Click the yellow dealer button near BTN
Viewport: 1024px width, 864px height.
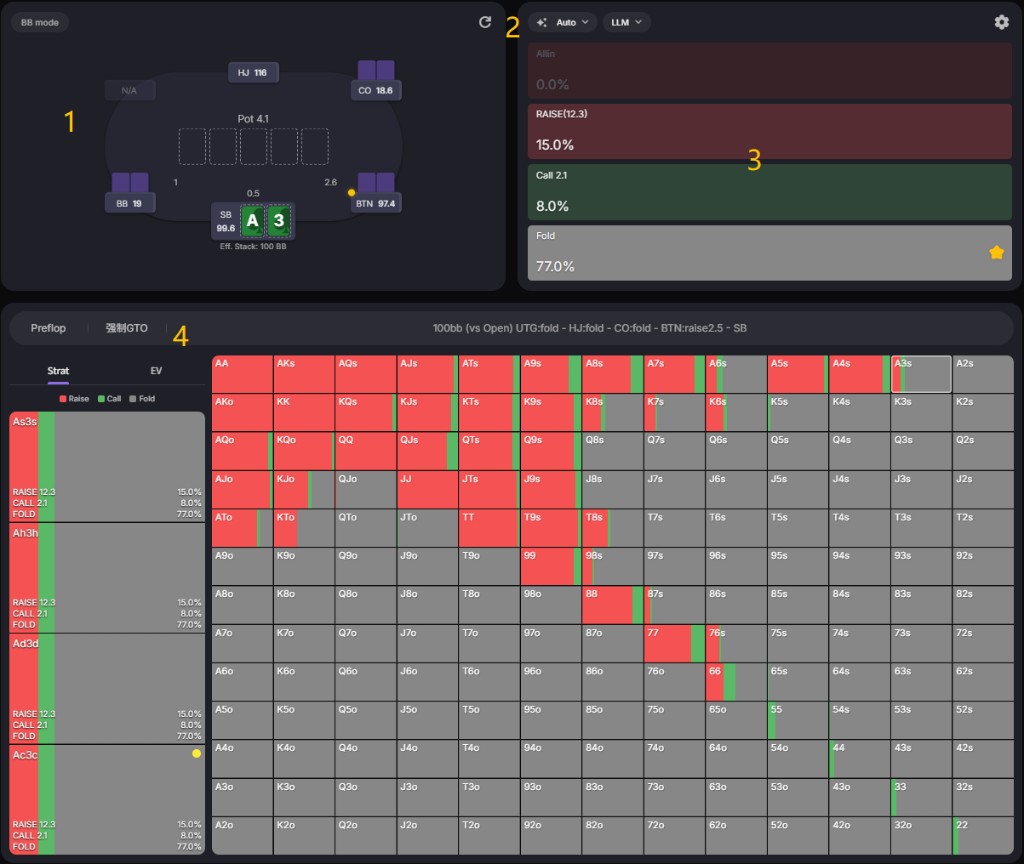click(x=351, y=192)
